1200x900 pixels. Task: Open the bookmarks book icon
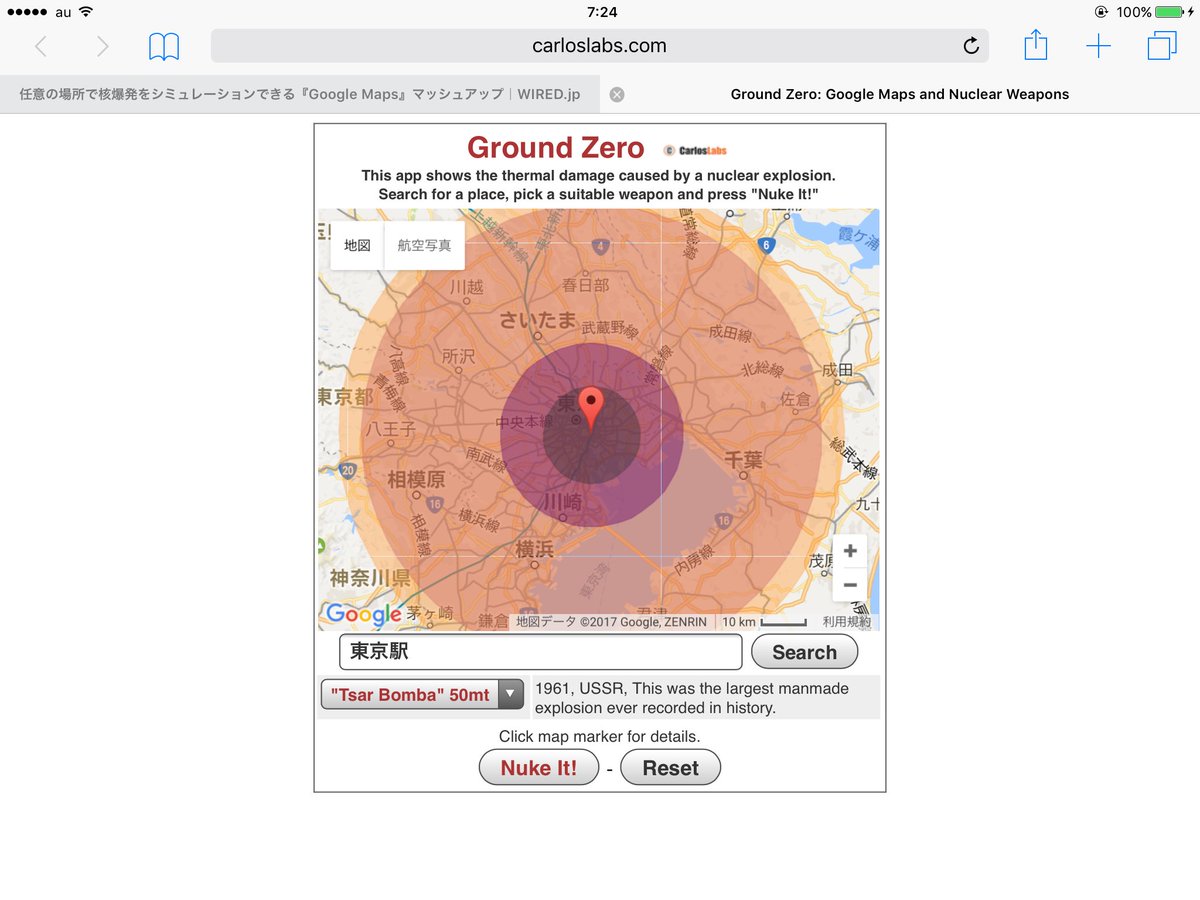(x=164, y=46)
